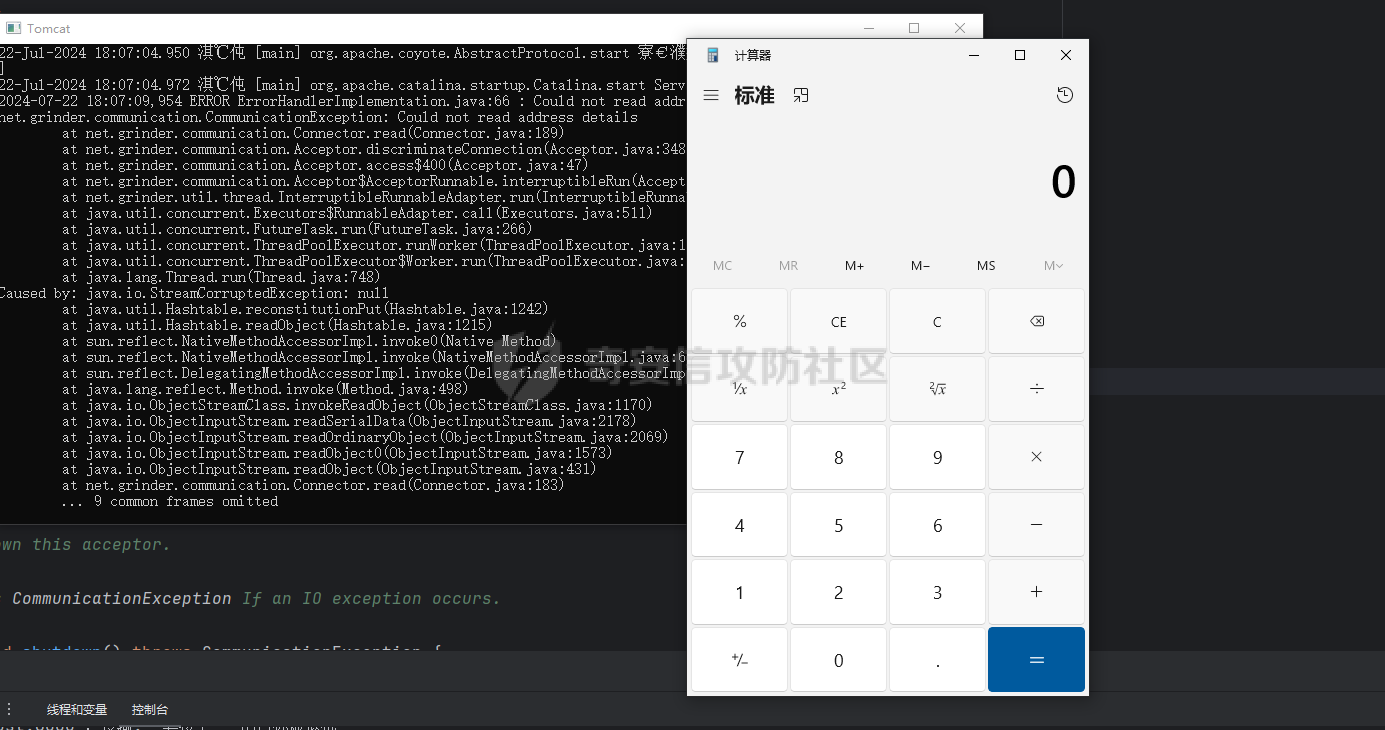Image resolution: width=1385 pixels, height=730 pixels.
Task: Click digit 8 on Calculator
Action: (x=838, y=457)
